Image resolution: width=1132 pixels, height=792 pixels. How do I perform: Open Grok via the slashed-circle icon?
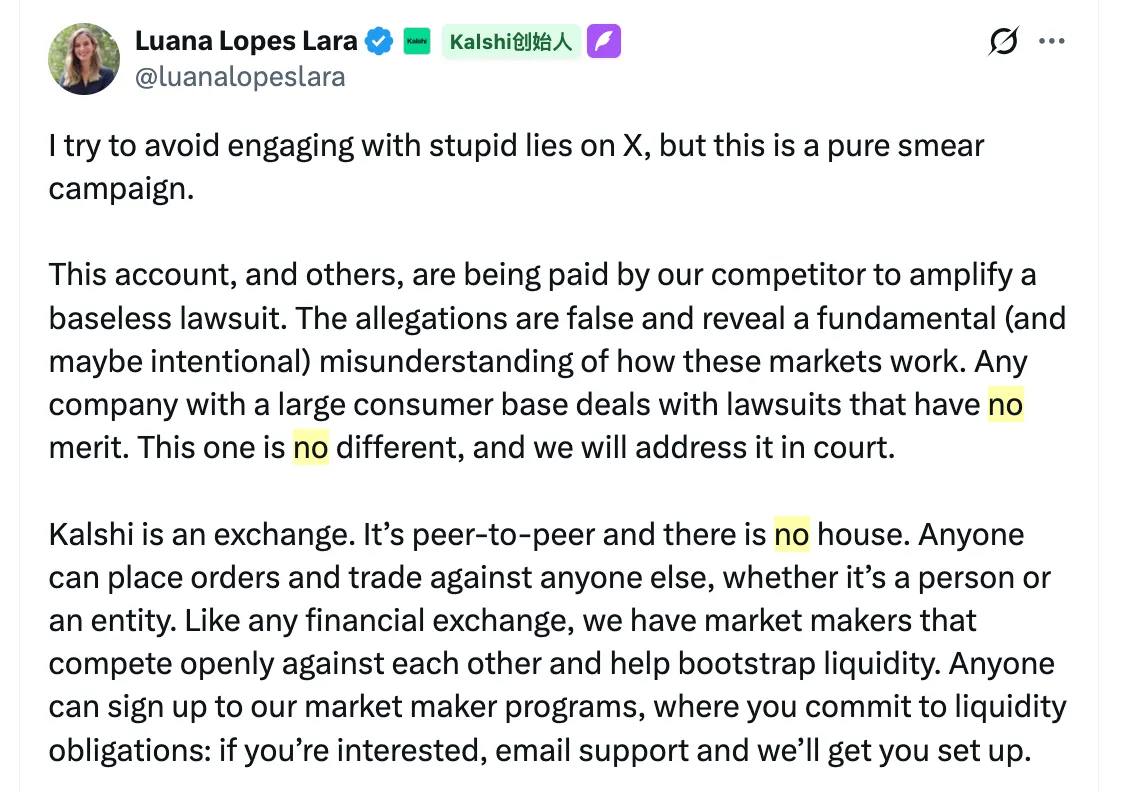[1003, 41]
